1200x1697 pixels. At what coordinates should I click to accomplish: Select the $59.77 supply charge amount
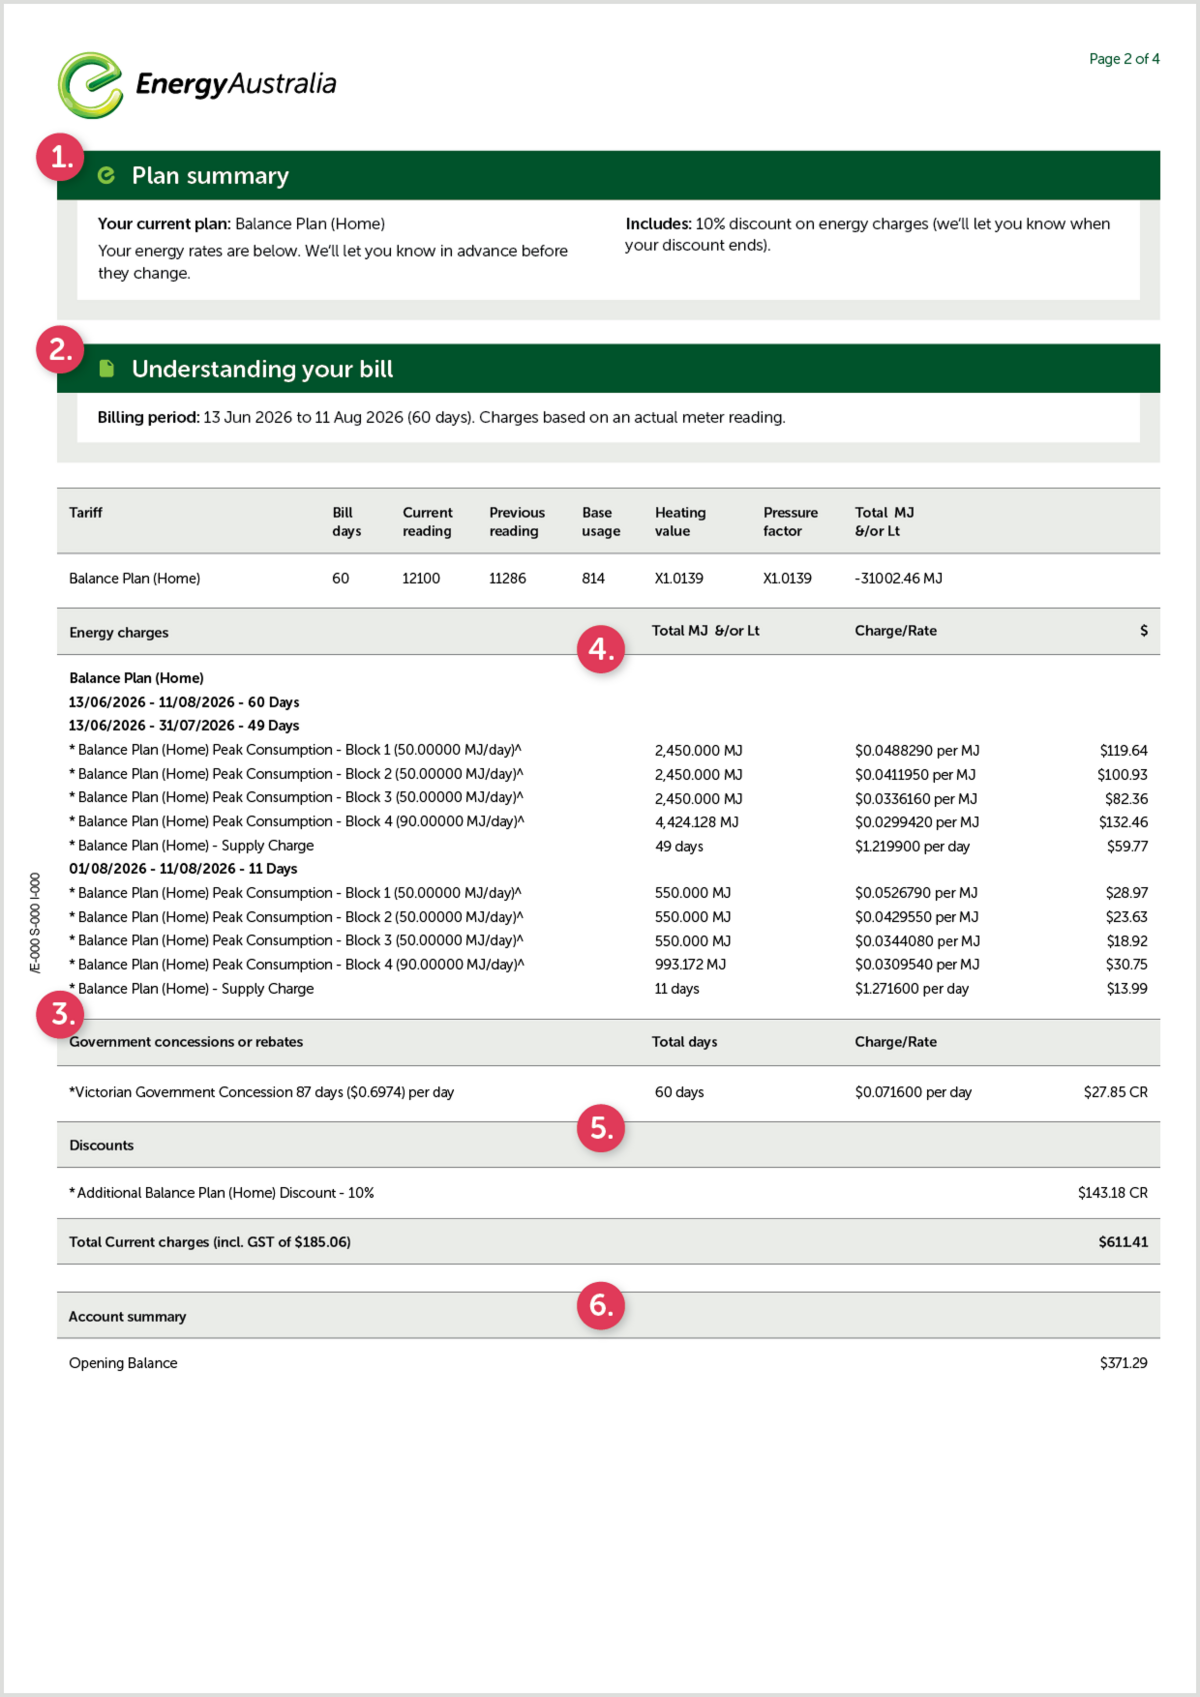click(1127, 846)
